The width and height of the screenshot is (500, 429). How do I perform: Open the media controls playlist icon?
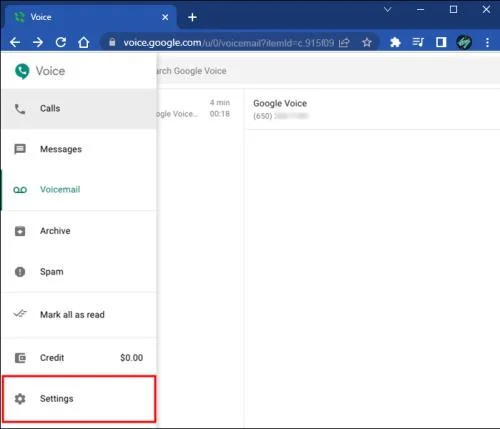coord(418,42)
